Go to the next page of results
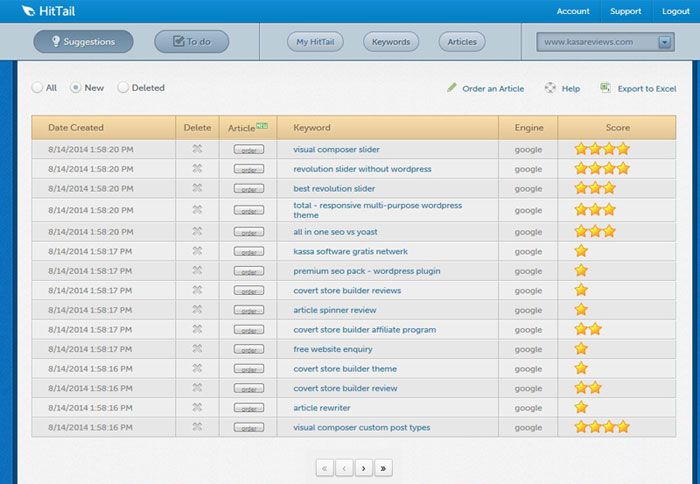Viewport: 700px width, 484px height. click(x=362, y=467)
